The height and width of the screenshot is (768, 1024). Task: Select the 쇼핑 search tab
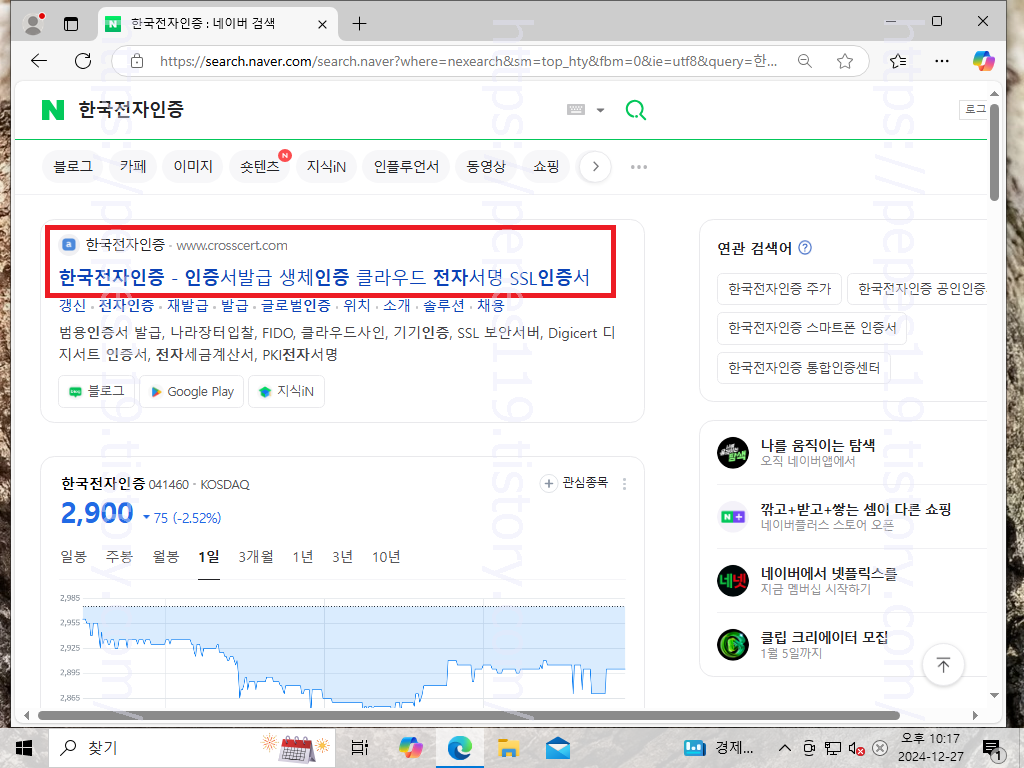click(x=546, y=167)
